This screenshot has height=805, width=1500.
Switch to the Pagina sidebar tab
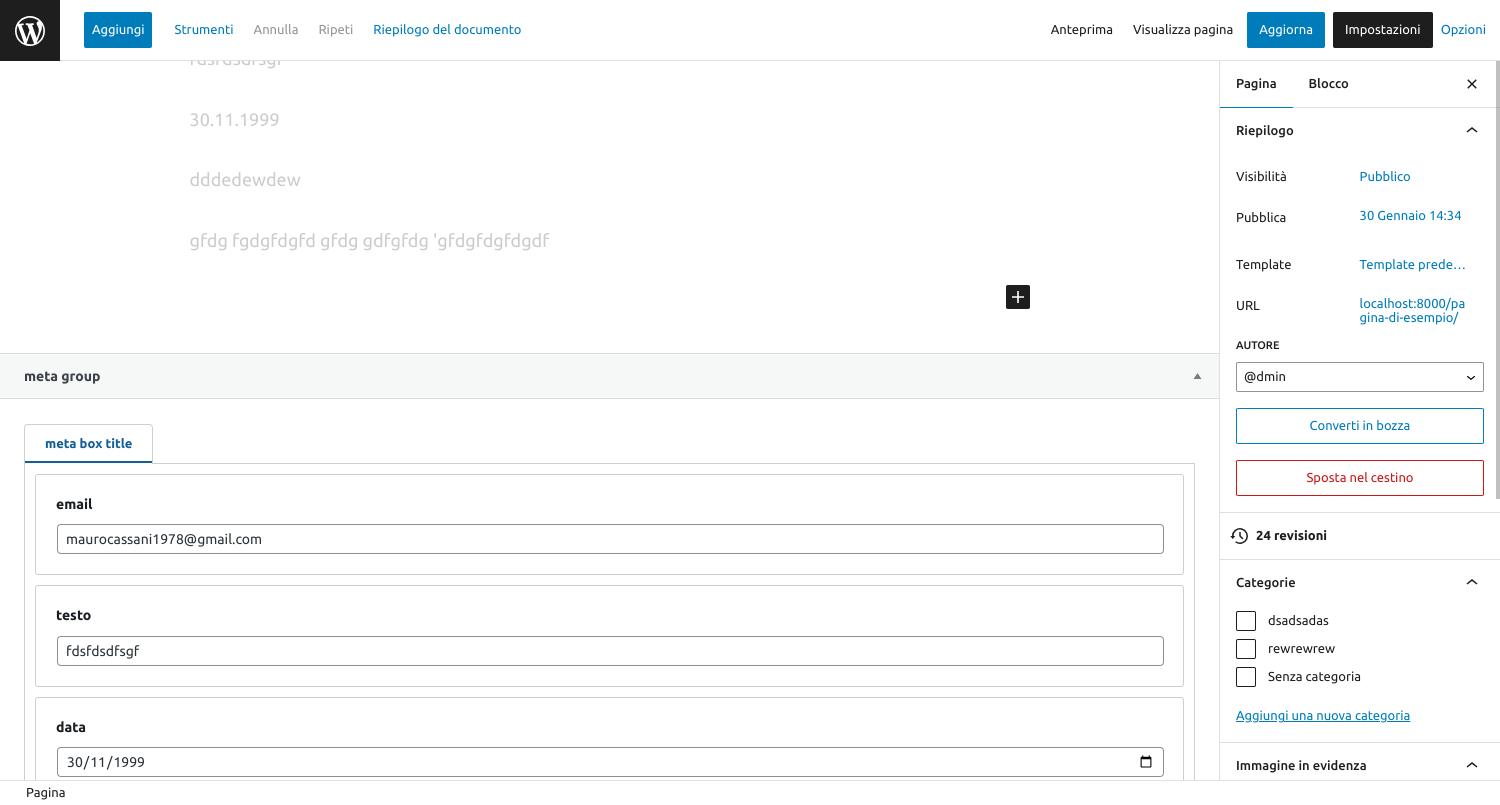1256,84
